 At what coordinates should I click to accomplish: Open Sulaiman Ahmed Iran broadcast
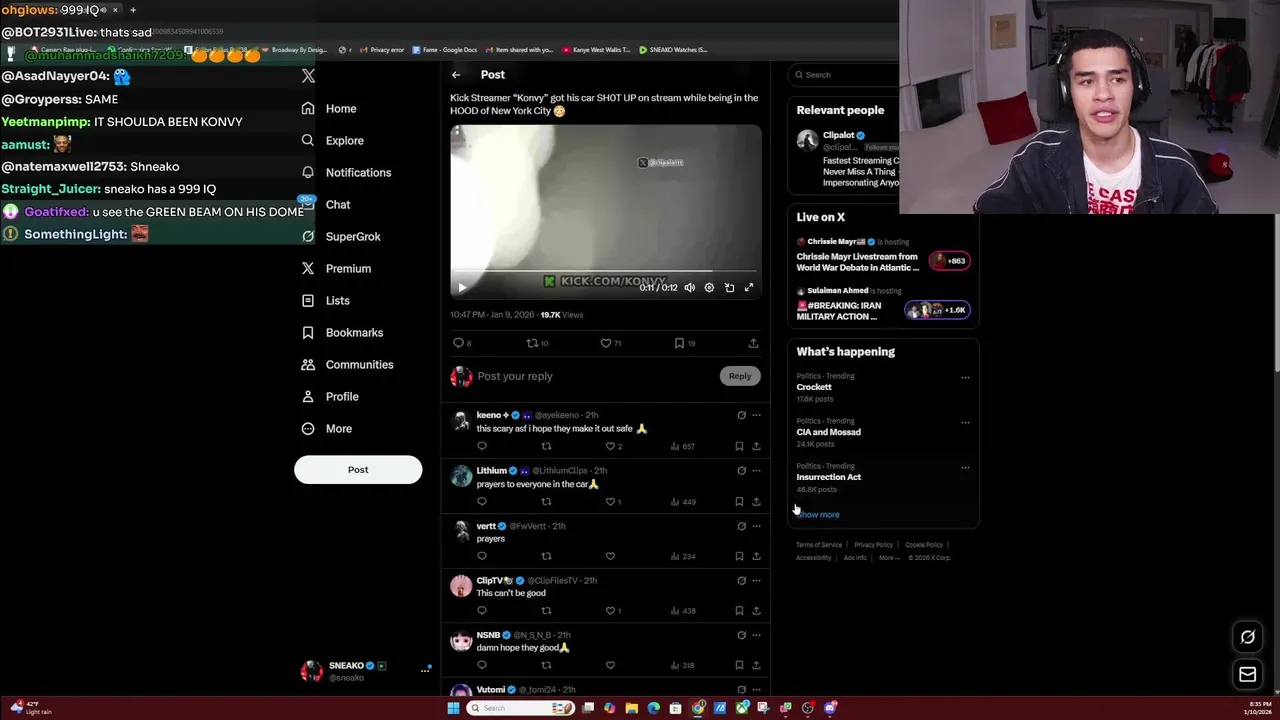(x=883, y=305)
